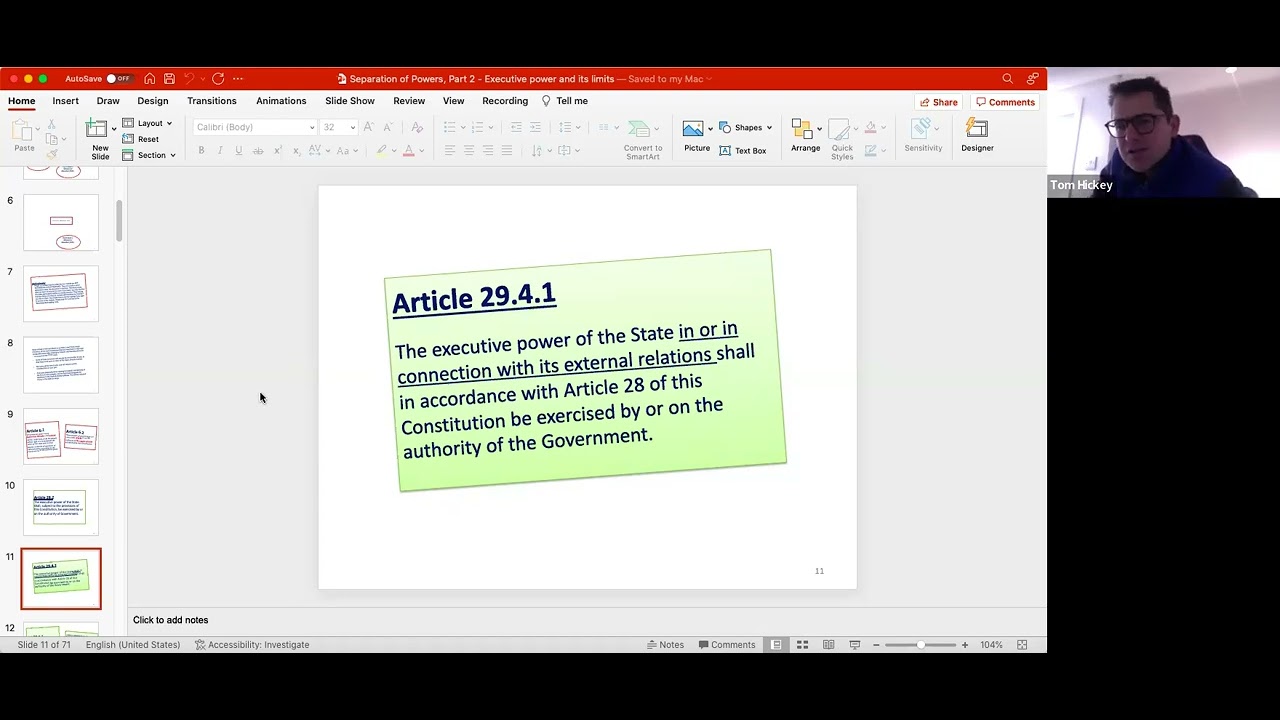This screenshot has width=1280, height=720.
Task: Open the co-authoring people icon
Action: click(x=1032, y=79)
